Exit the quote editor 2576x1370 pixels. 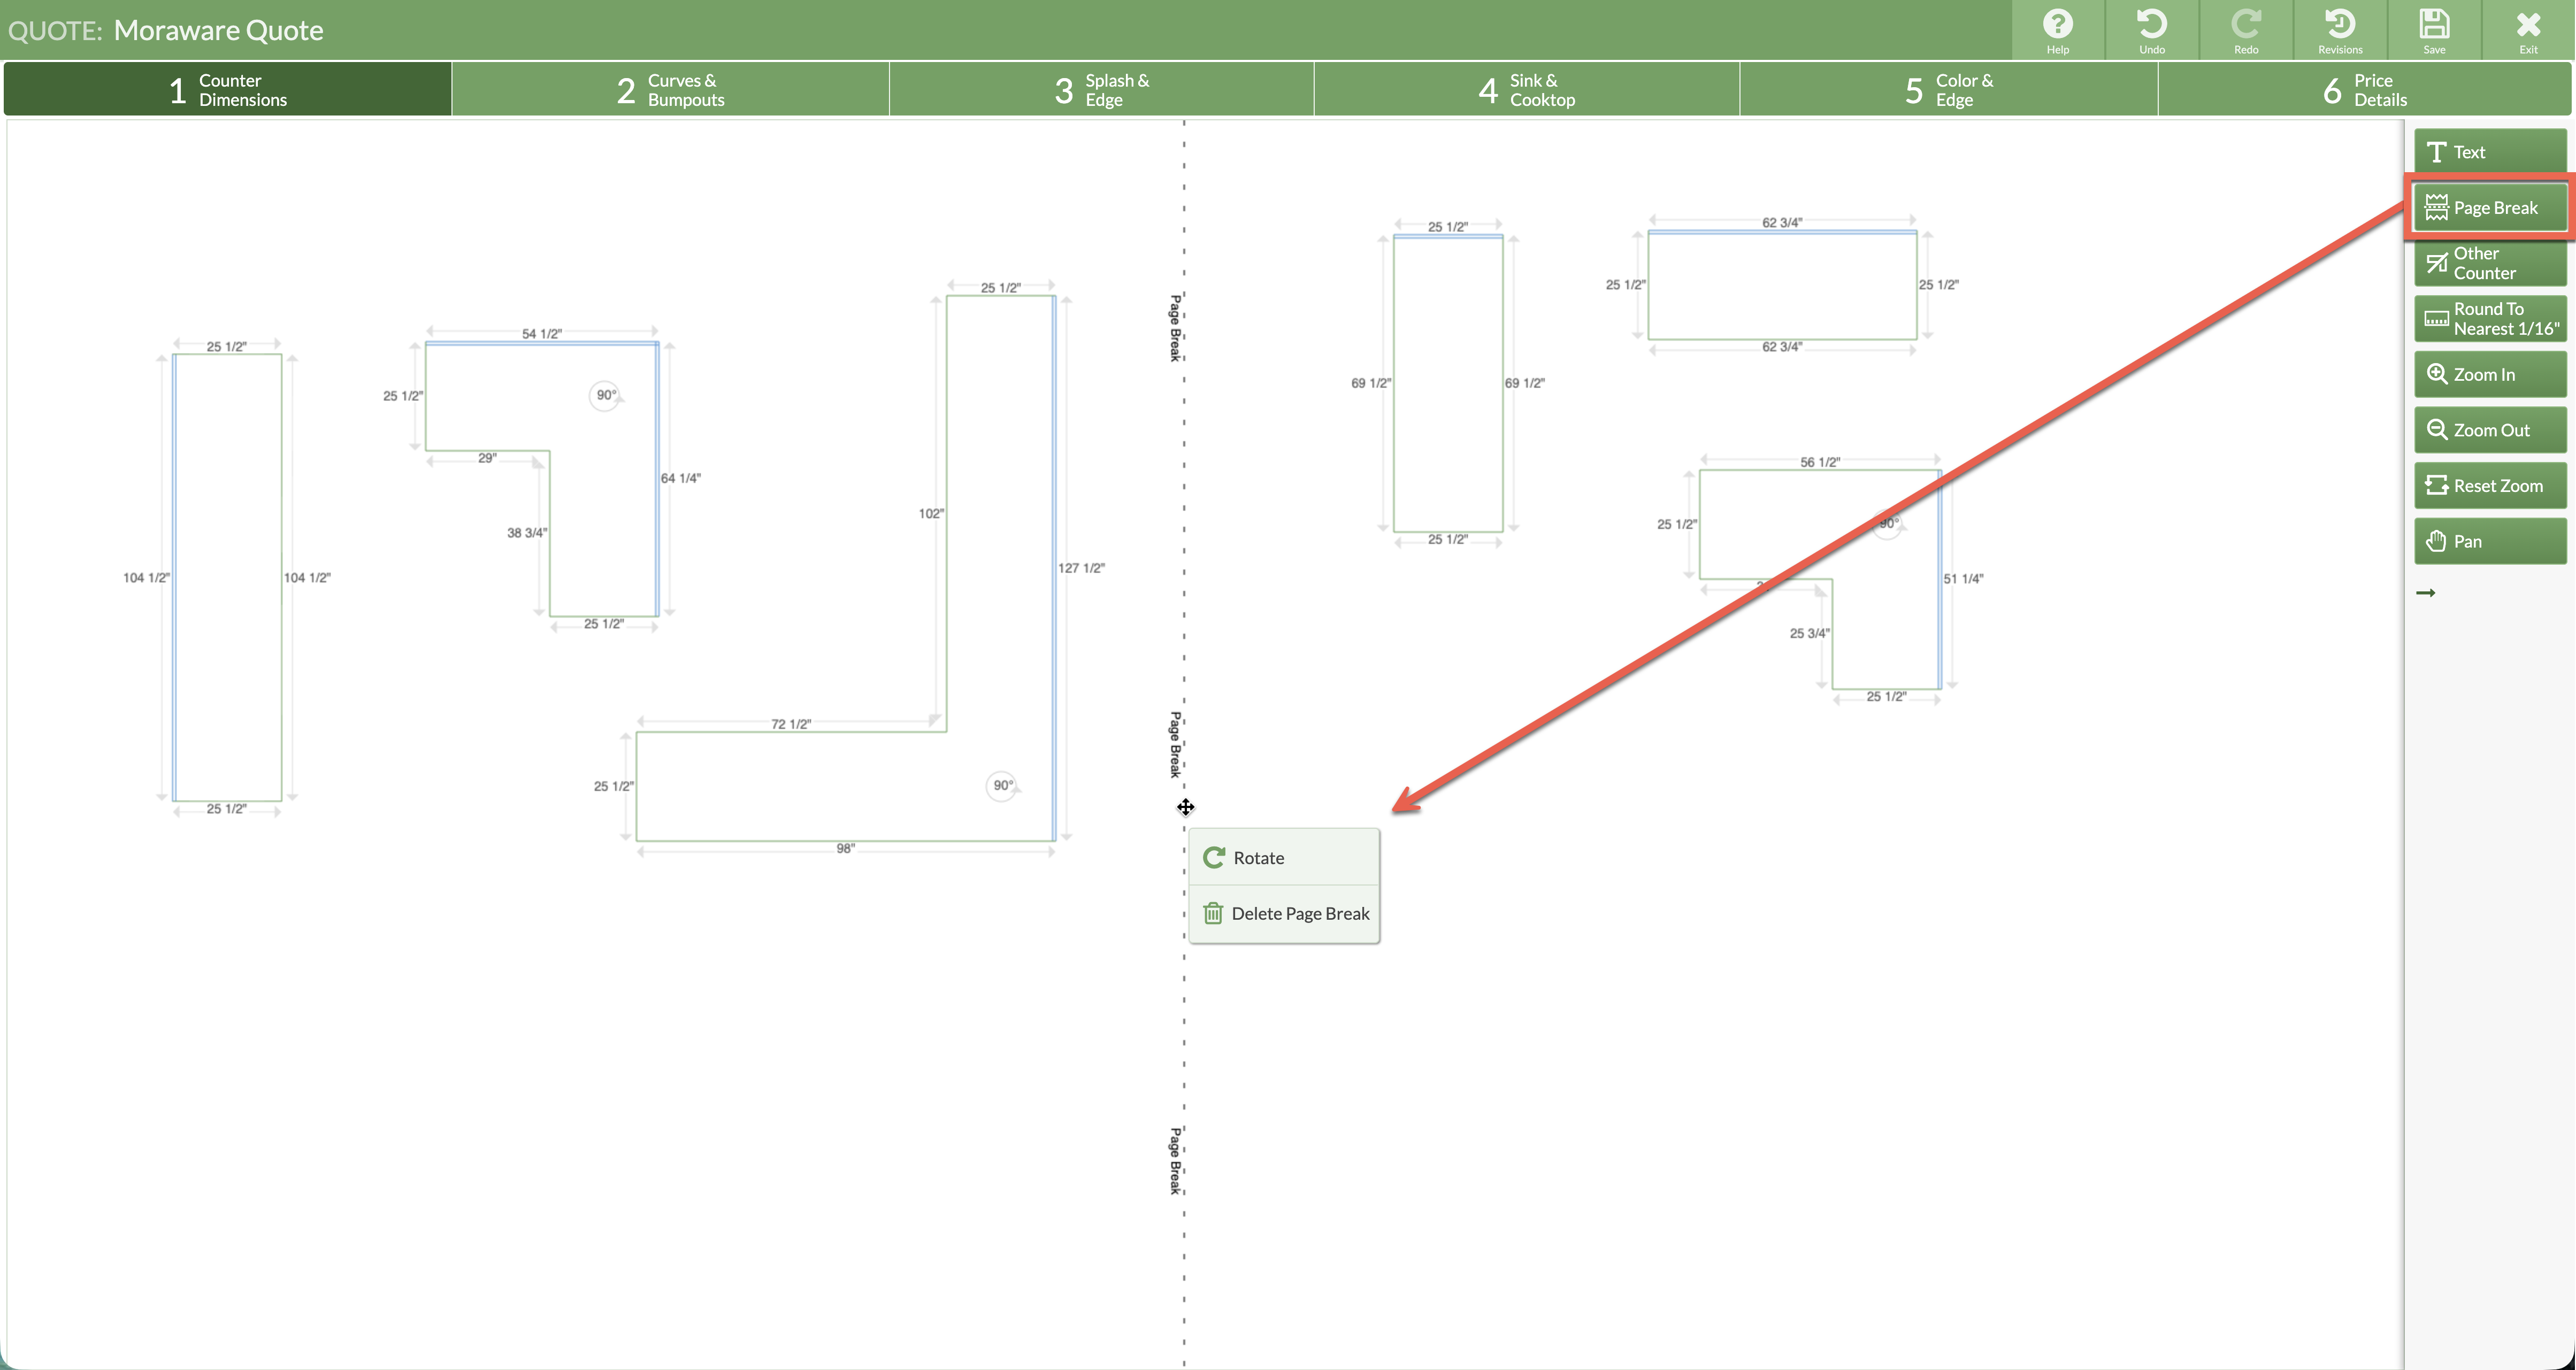[x=2527, y=30]
